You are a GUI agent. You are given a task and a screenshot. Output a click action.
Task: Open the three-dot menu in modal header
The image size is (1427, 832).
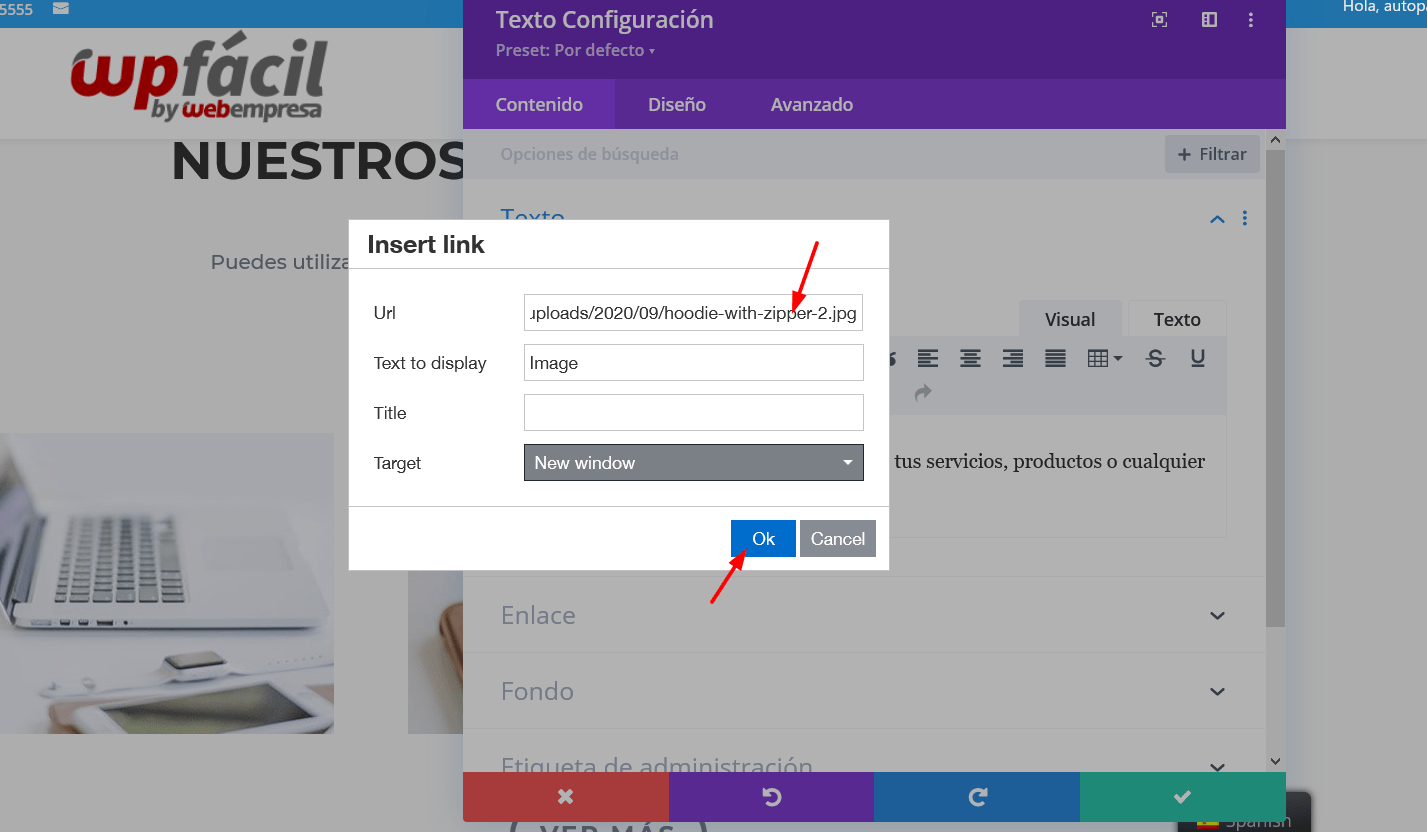click(x=1251, y=20)
